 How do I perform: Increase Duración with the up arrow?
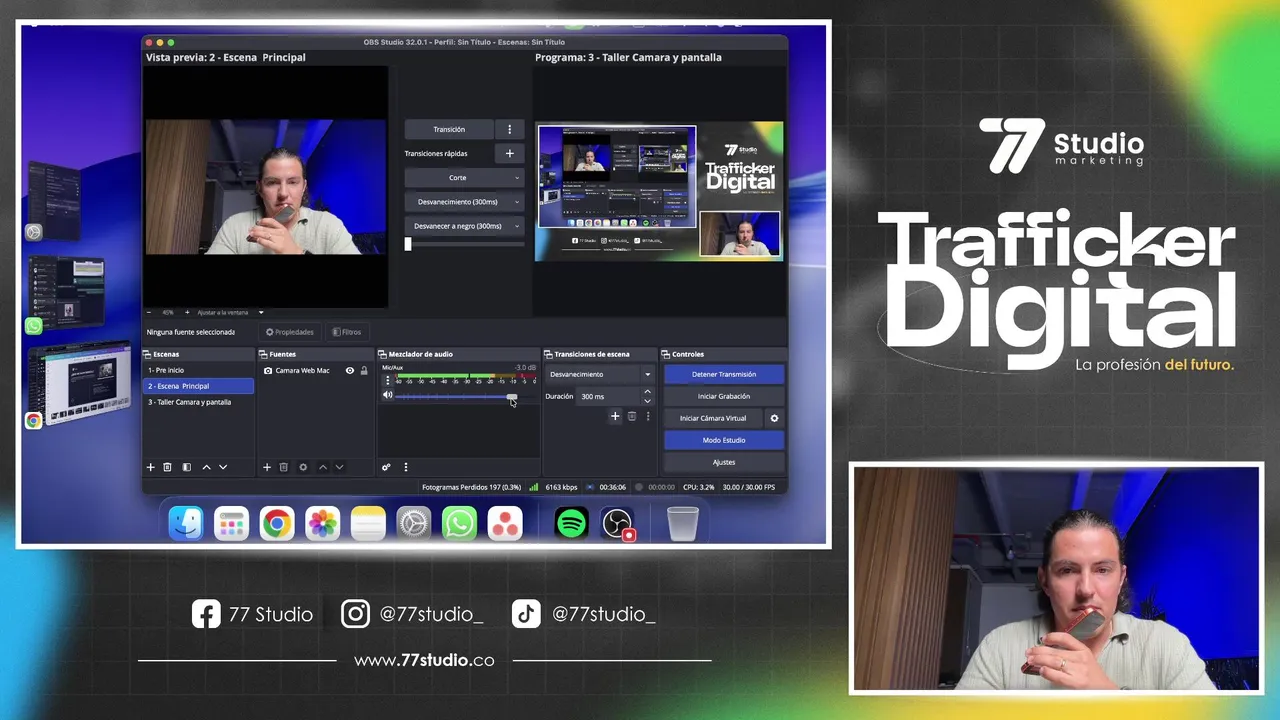[647, 392]
